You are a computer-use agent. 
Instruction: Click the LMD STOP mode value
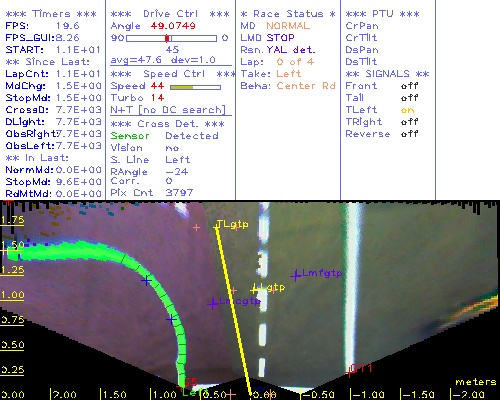[280, 38]
